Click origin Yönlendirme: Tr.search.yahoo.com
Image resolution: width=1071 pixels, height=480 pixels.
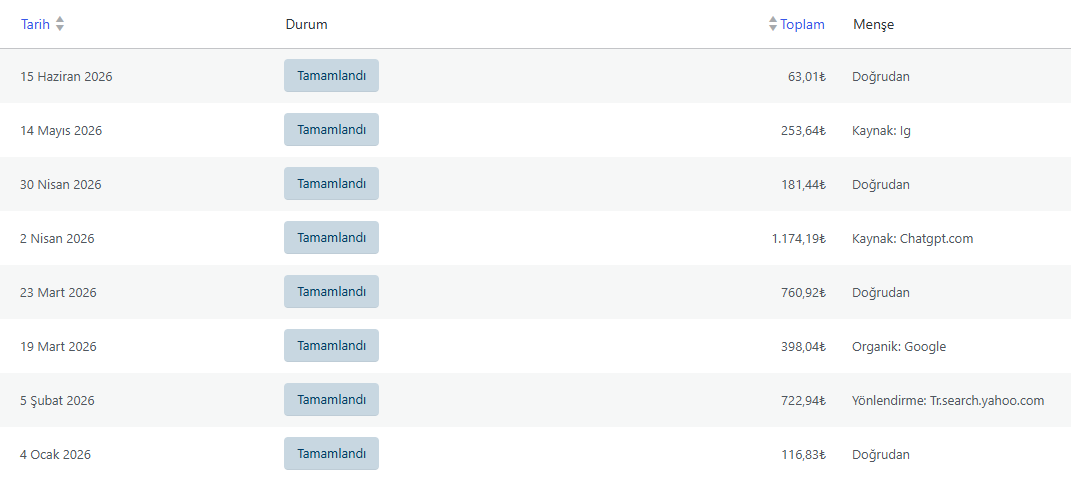[948, 401]
